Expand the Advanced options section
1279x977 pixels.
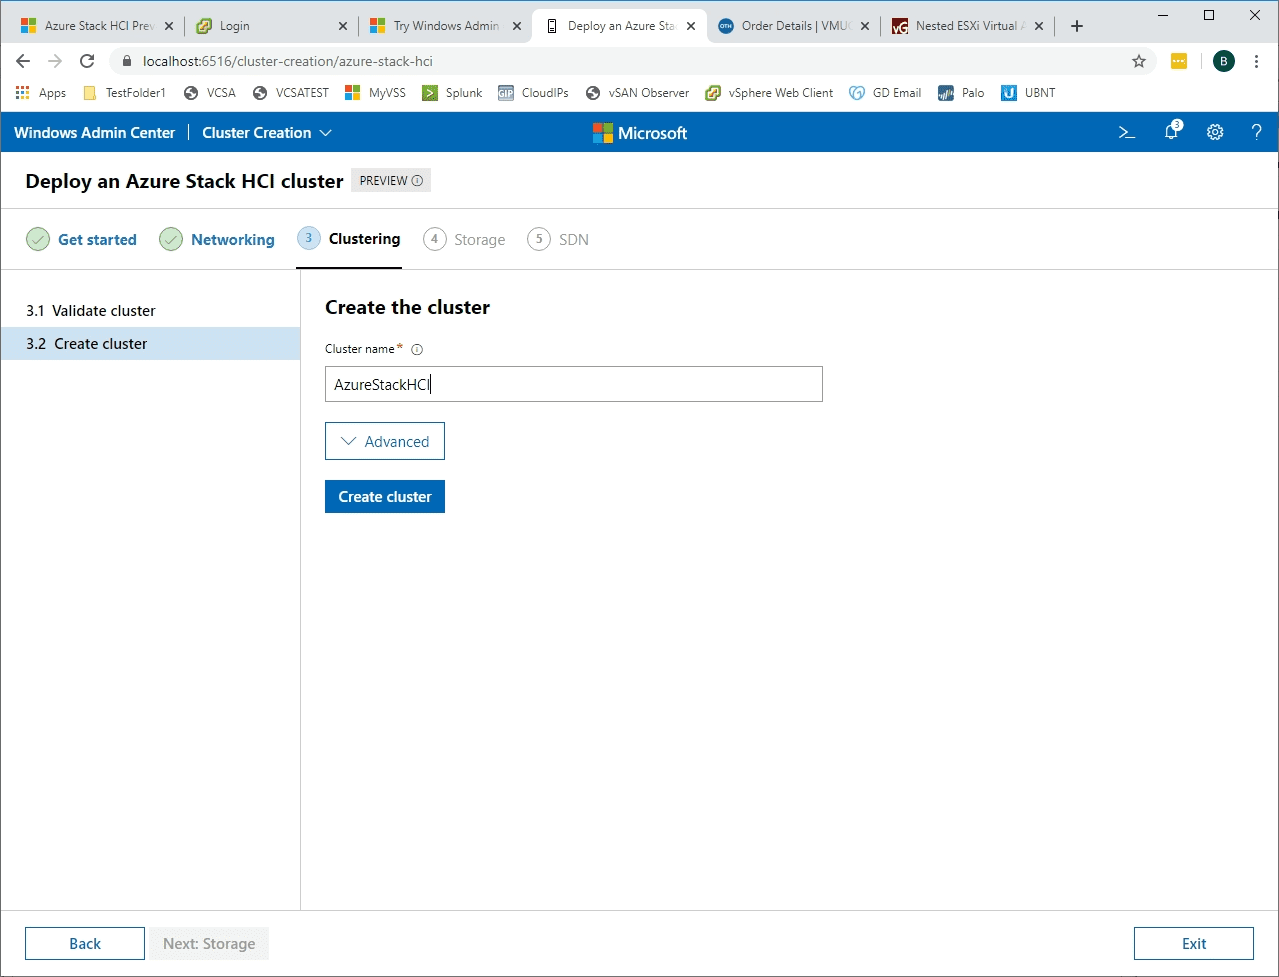click(x=384, y=440)
